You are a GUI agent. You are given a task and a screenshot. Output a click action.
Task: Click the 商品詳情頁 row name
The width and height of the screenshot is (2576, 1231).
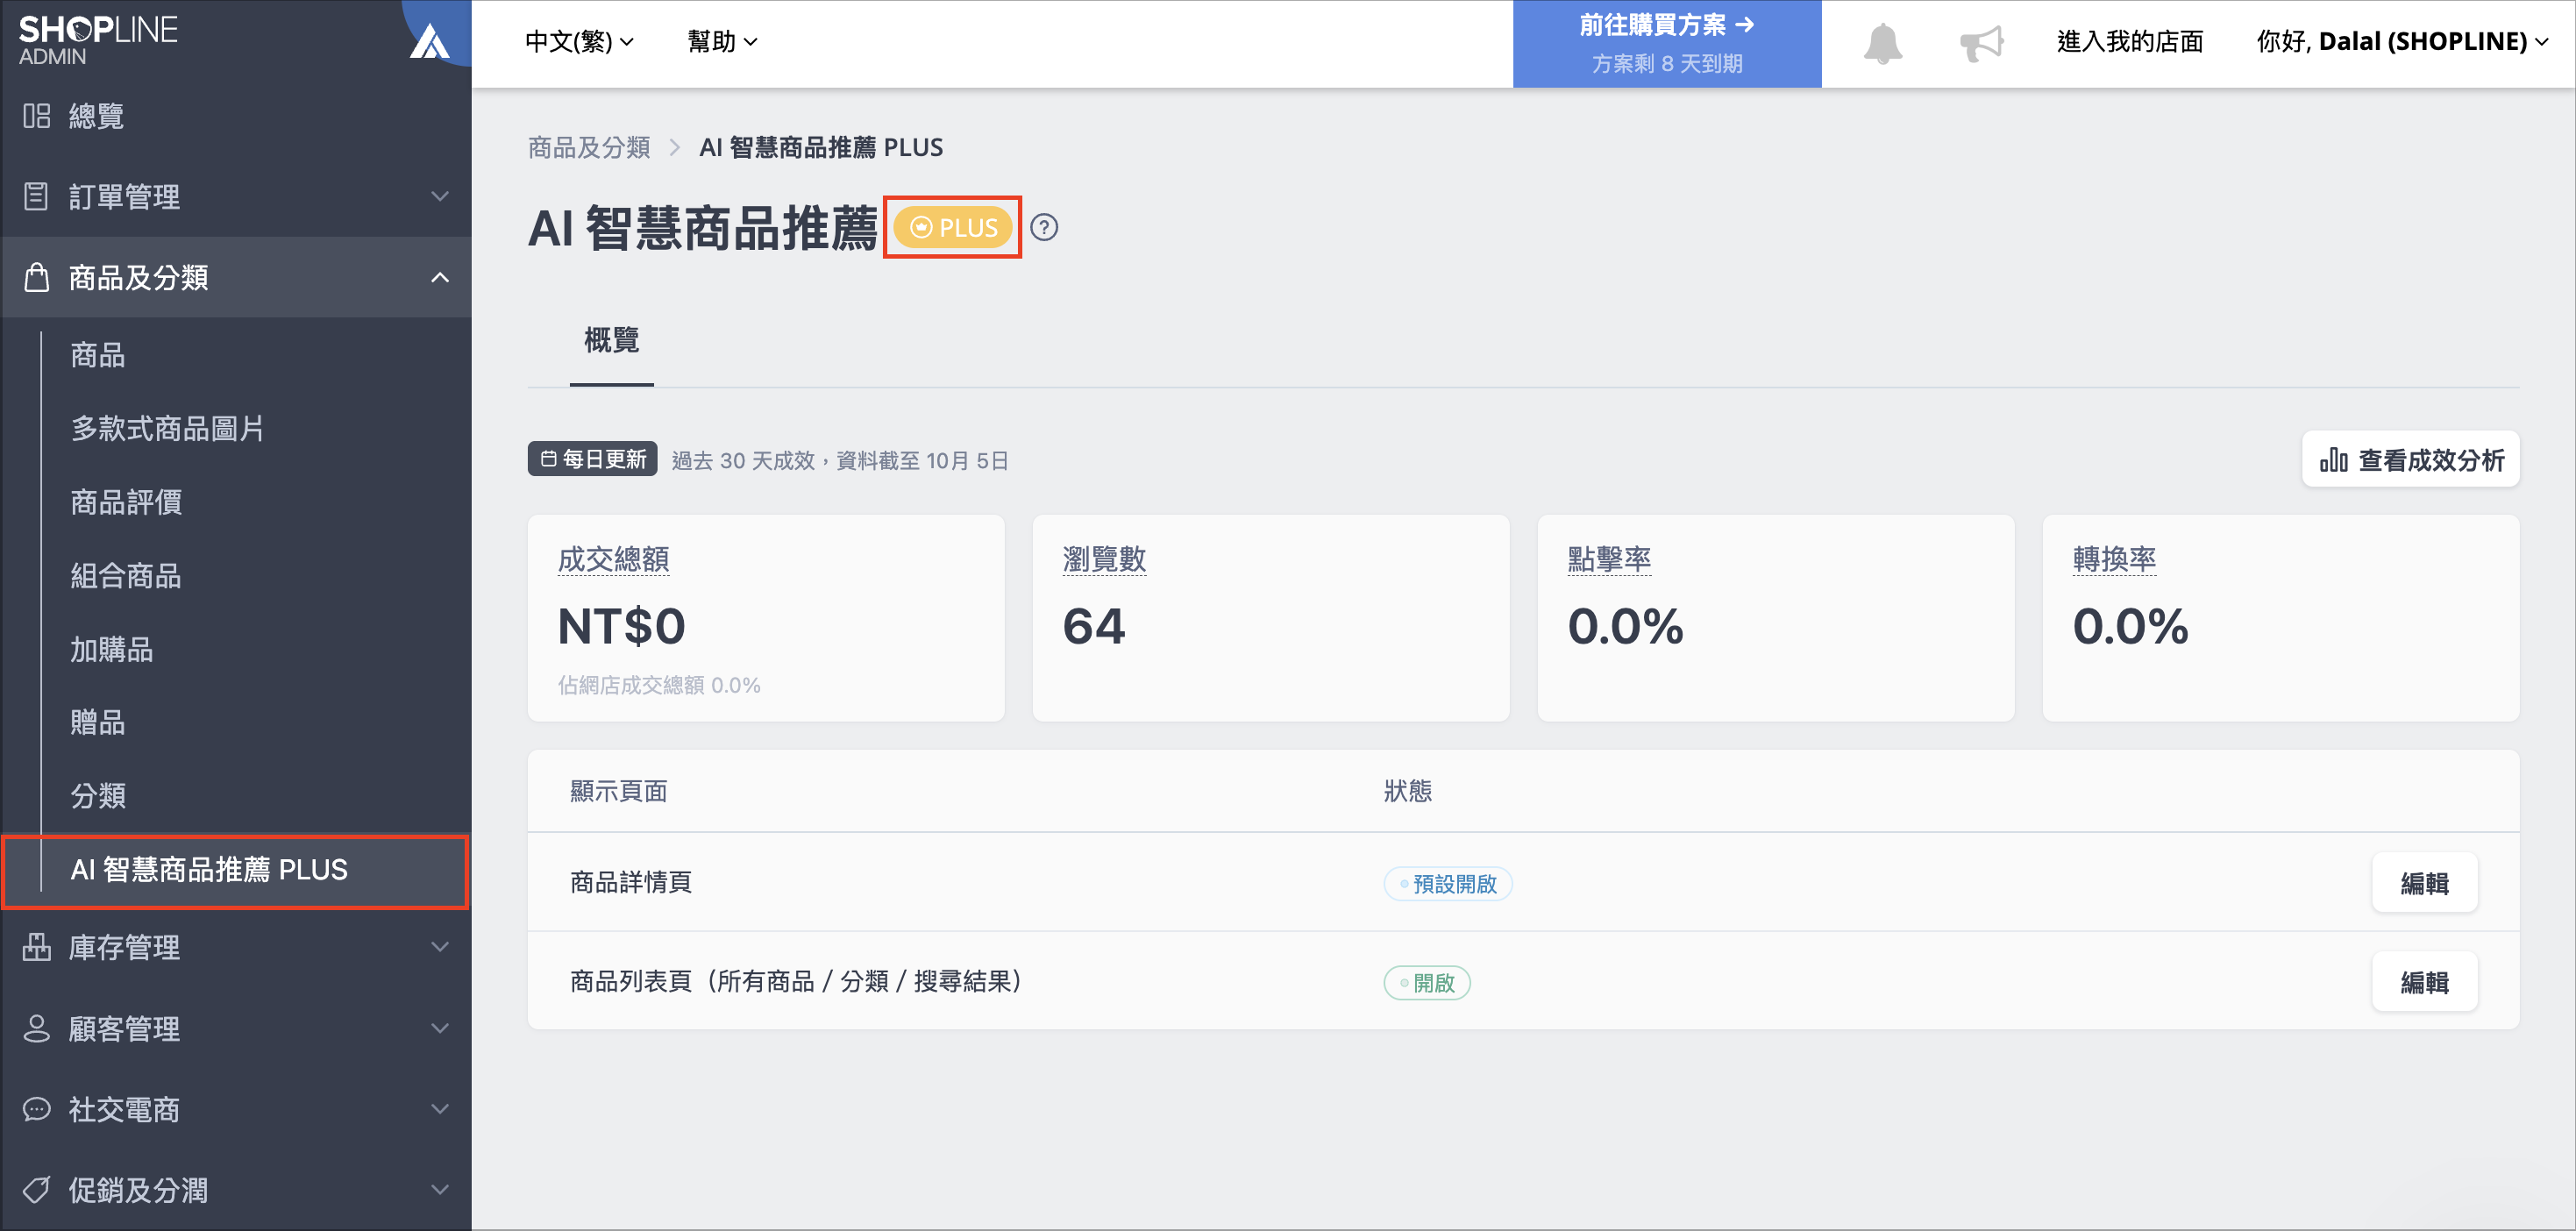(631, 882)
